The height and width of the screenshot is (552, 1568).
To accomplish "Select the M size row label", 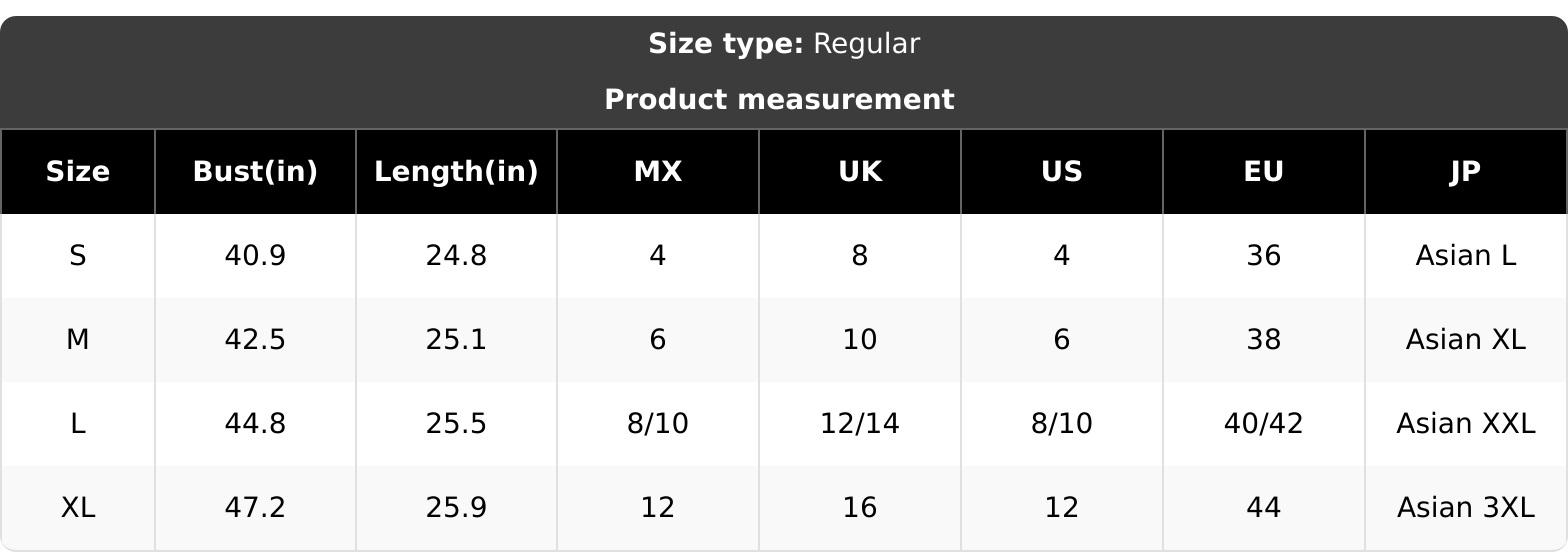I will 77,340.
